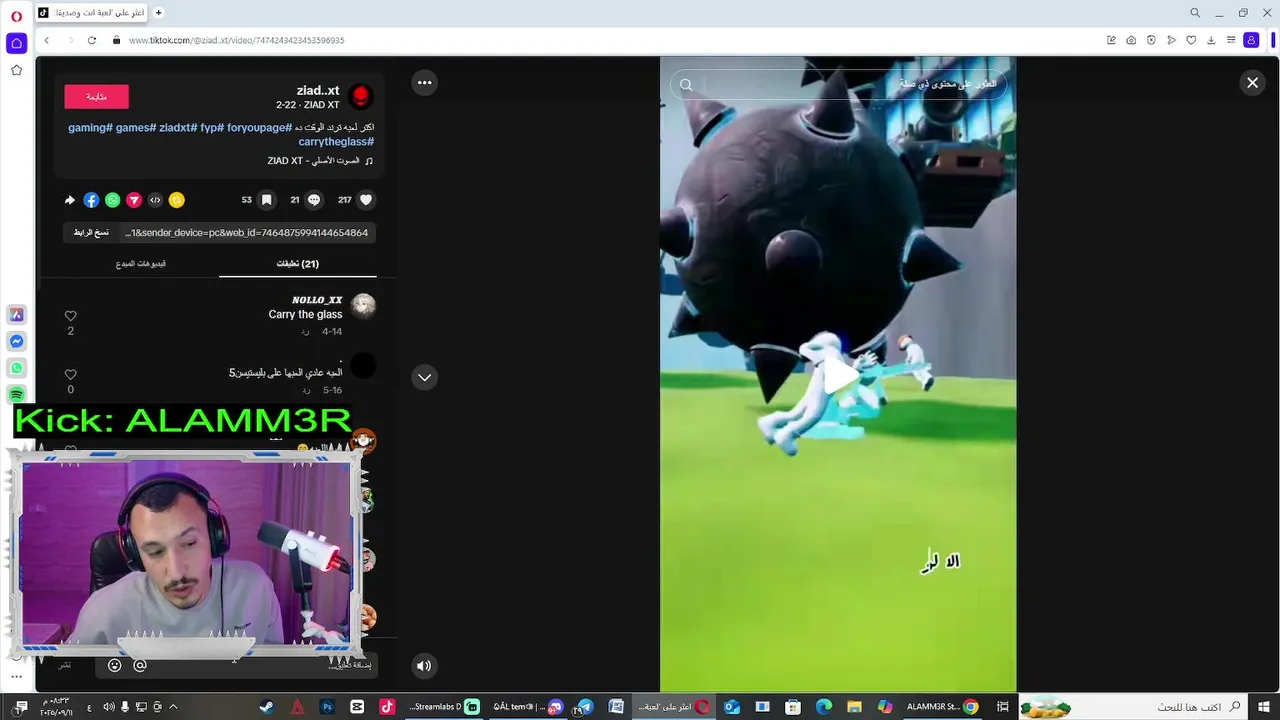The width and height of the screenshot is (1280, 720).
Task: Click the Opera heart bookmark icon
Action: pos(1191,40)
